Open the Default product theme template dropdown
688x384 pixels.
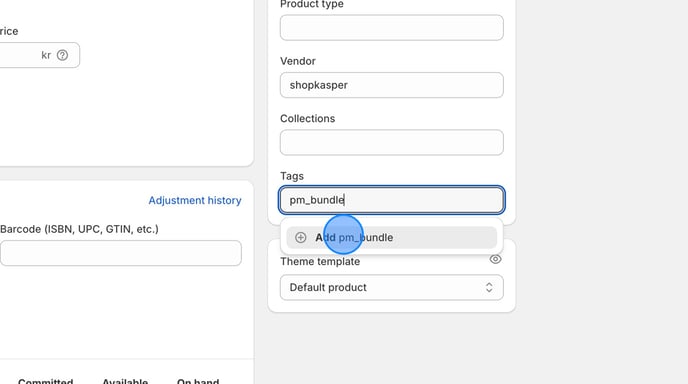click(x=391, y=287)
